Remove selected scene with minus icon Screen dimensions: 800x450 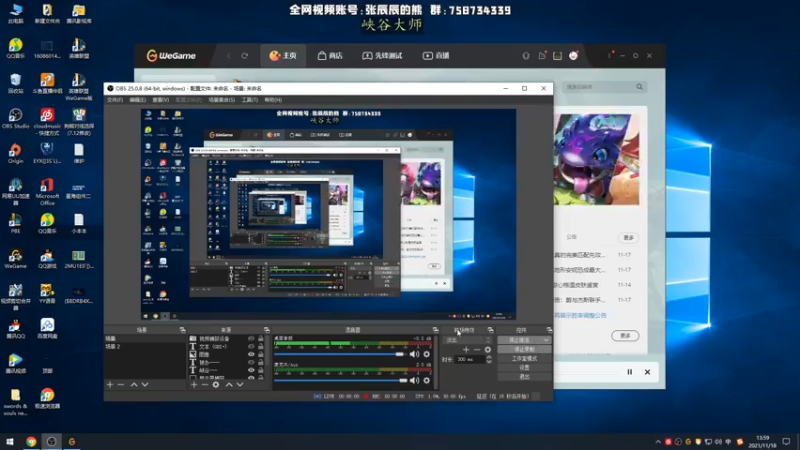tap(121, 384)
